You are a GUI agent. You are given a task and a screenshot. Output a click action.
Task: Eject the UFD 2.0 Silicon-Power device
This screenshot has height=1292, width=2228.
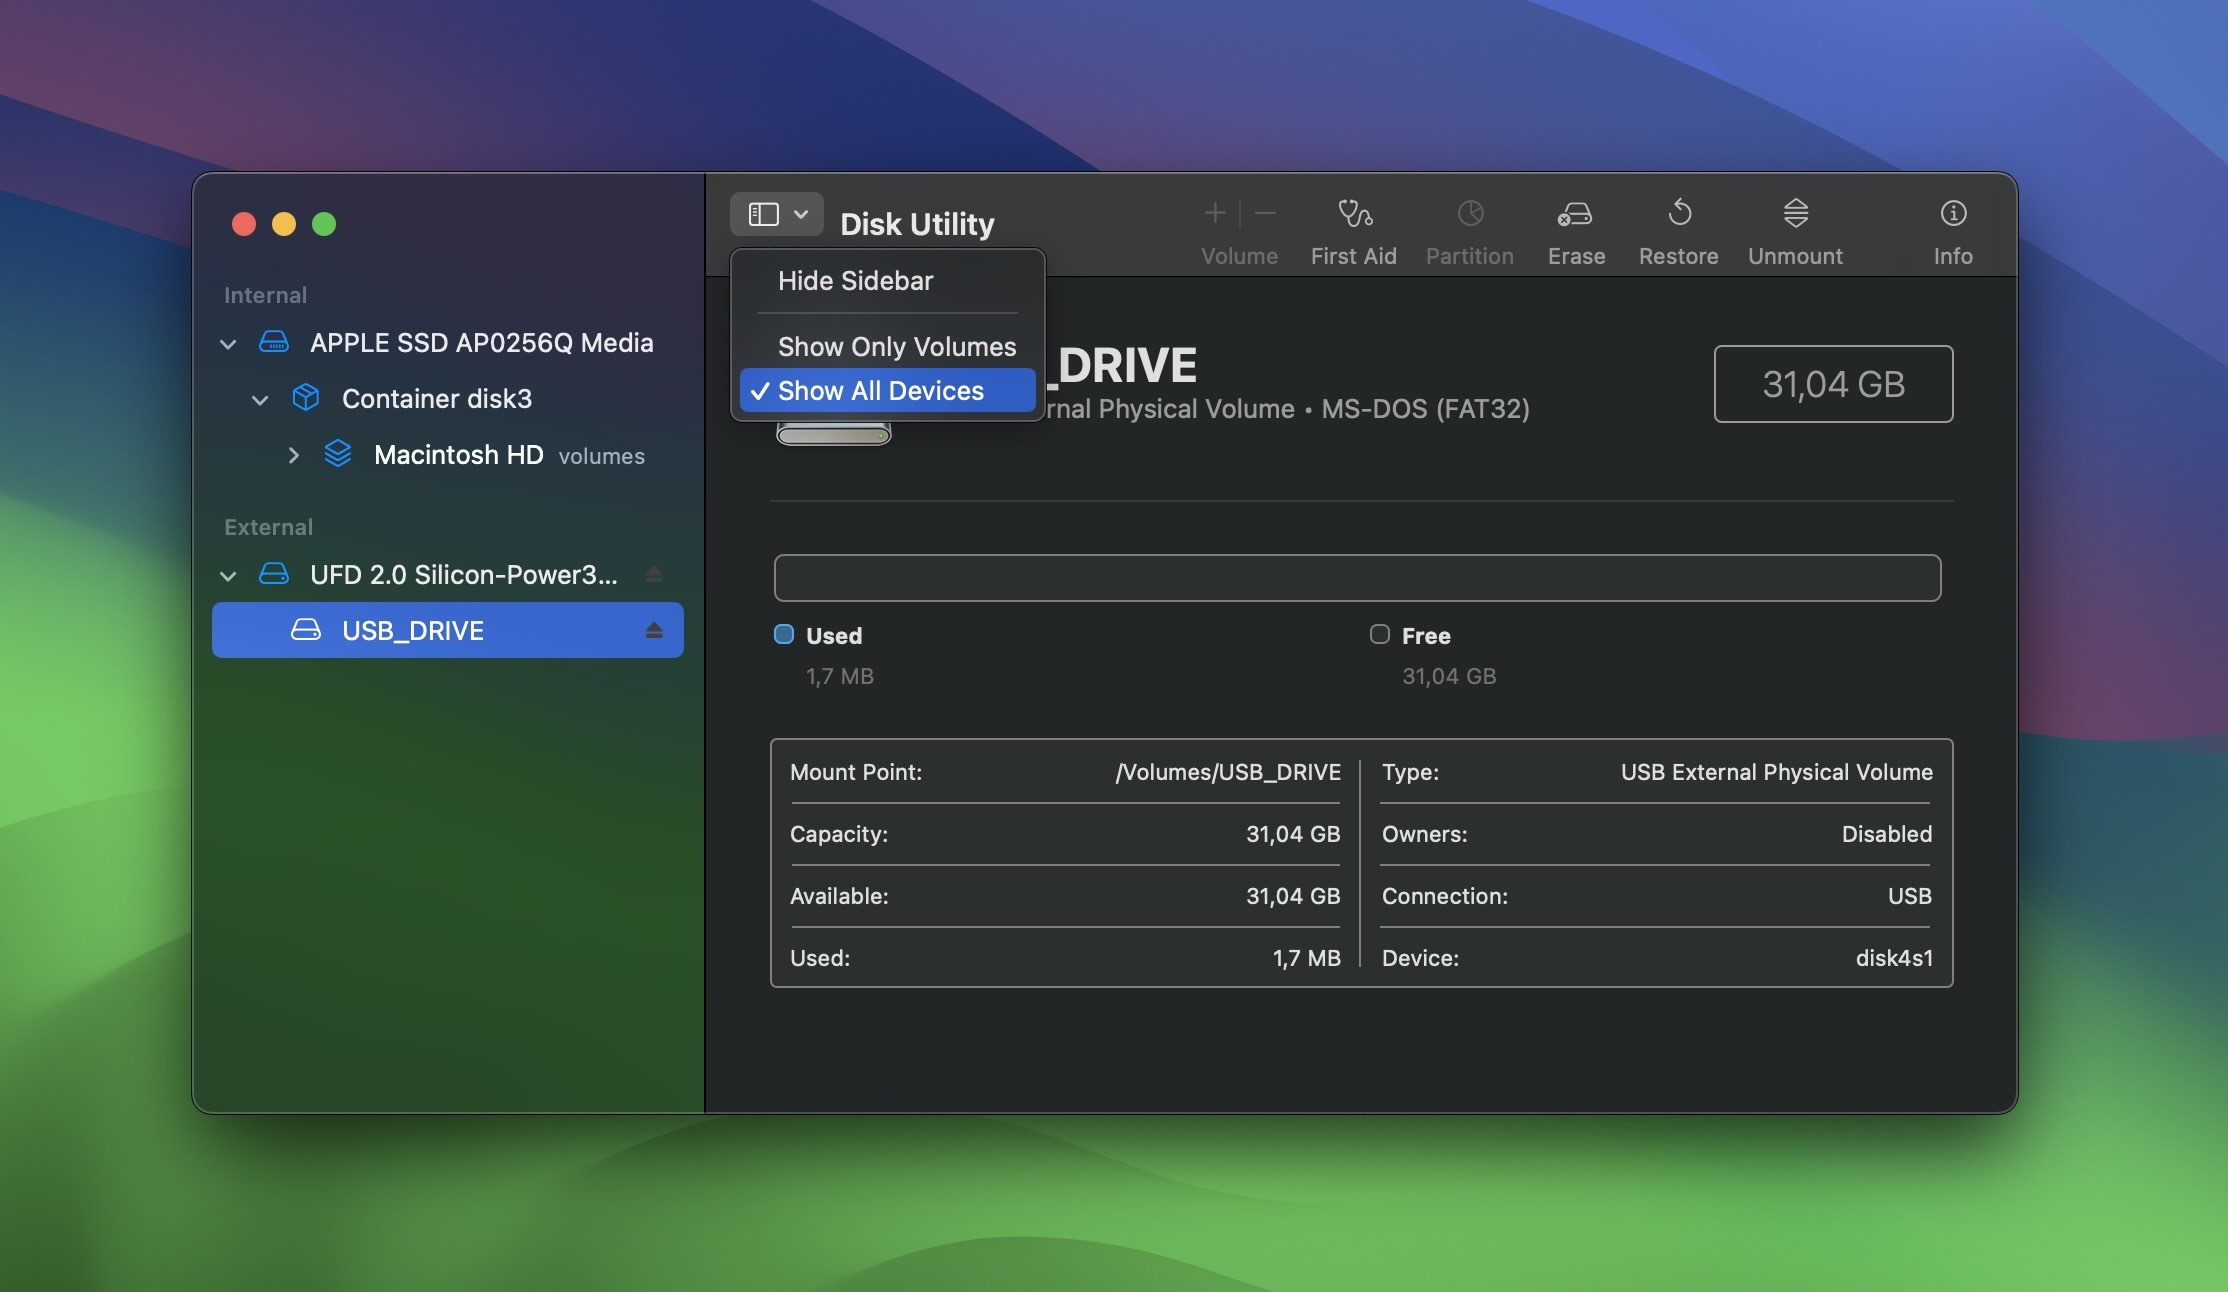[x=654, y=574]
